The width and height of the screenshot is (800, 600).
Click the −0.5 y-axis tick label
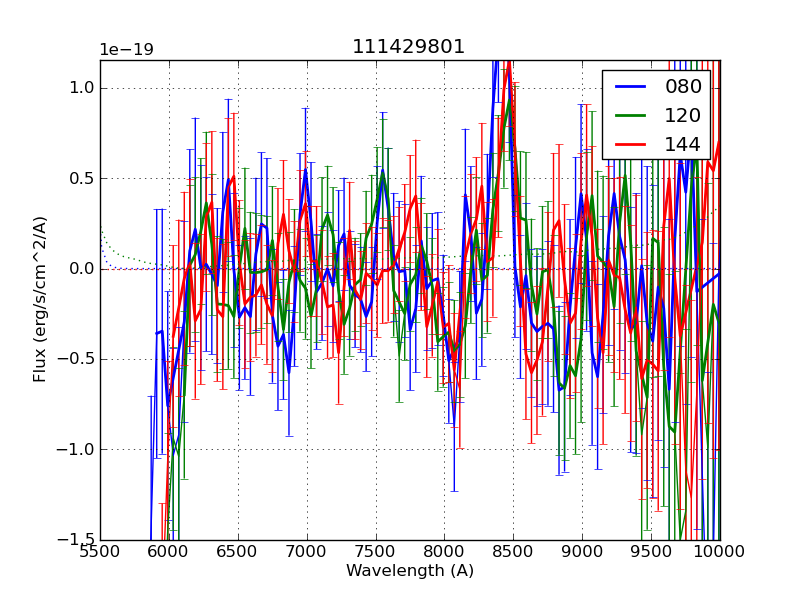[x=76, y=359]
